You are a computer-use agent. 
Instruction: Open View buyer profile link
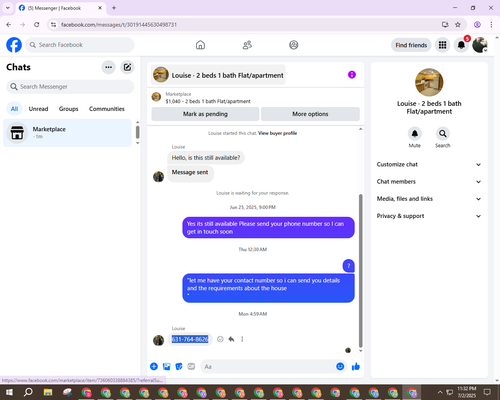tap(277, 133)
